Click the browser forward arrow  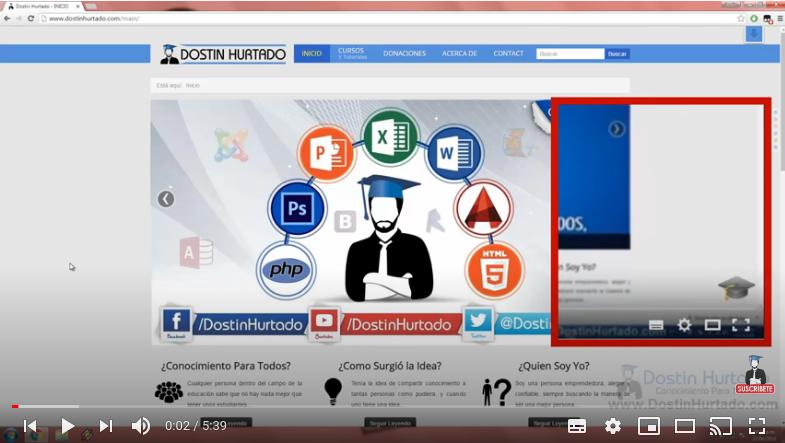(19, 19)
